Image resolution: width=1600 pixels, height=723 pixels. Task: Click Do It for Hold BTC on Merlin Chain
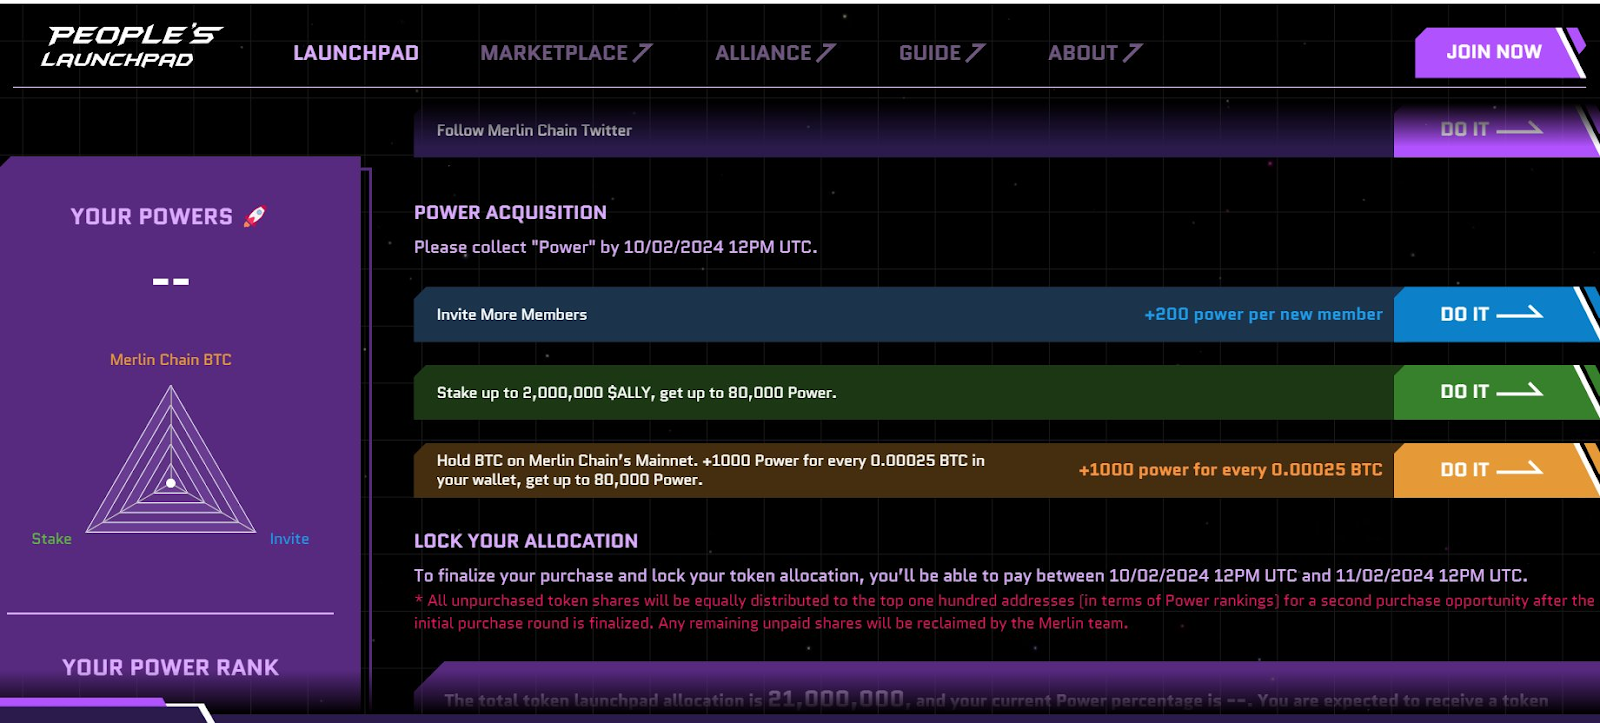click(x=1494, y=470)
